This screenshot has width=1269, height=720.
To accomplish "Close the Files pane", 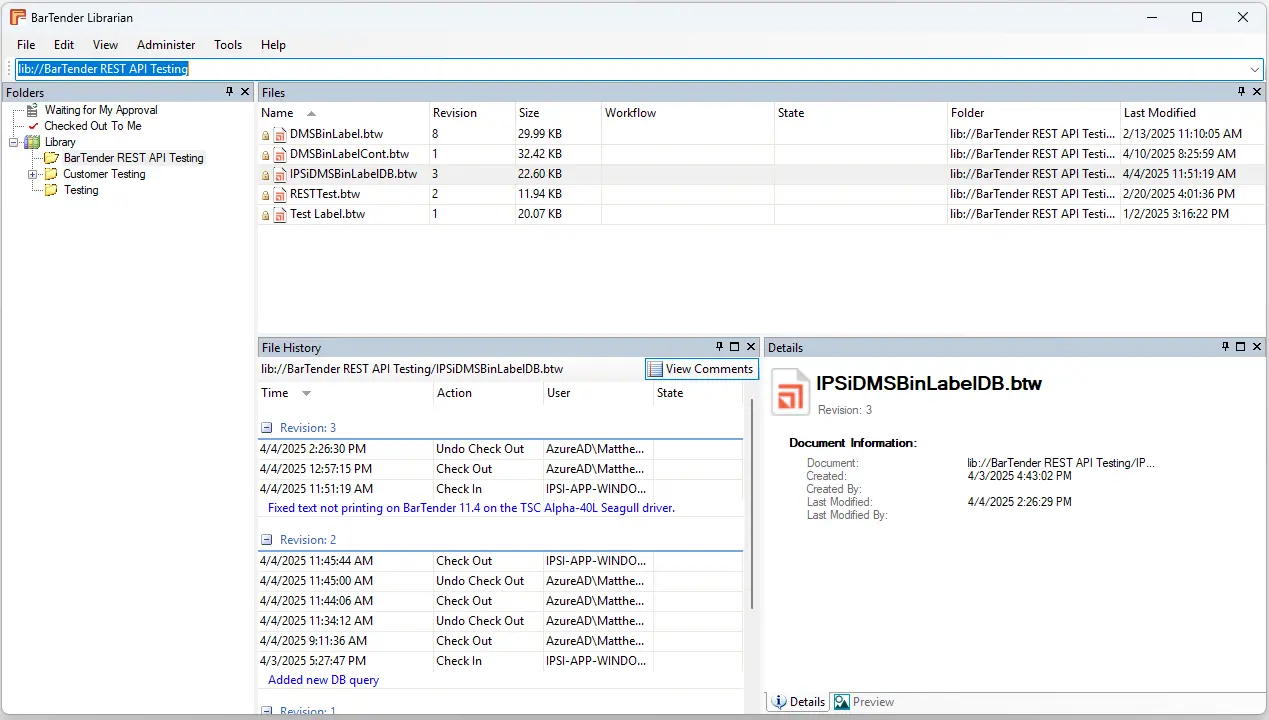I will (x=1257, y=92).
